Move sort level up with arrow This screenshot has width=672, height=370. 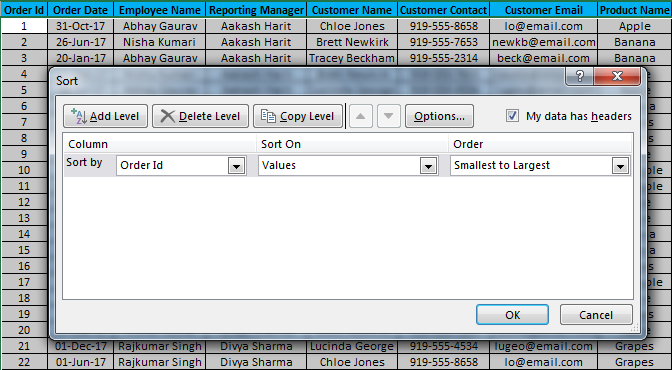tap(360, 116)
